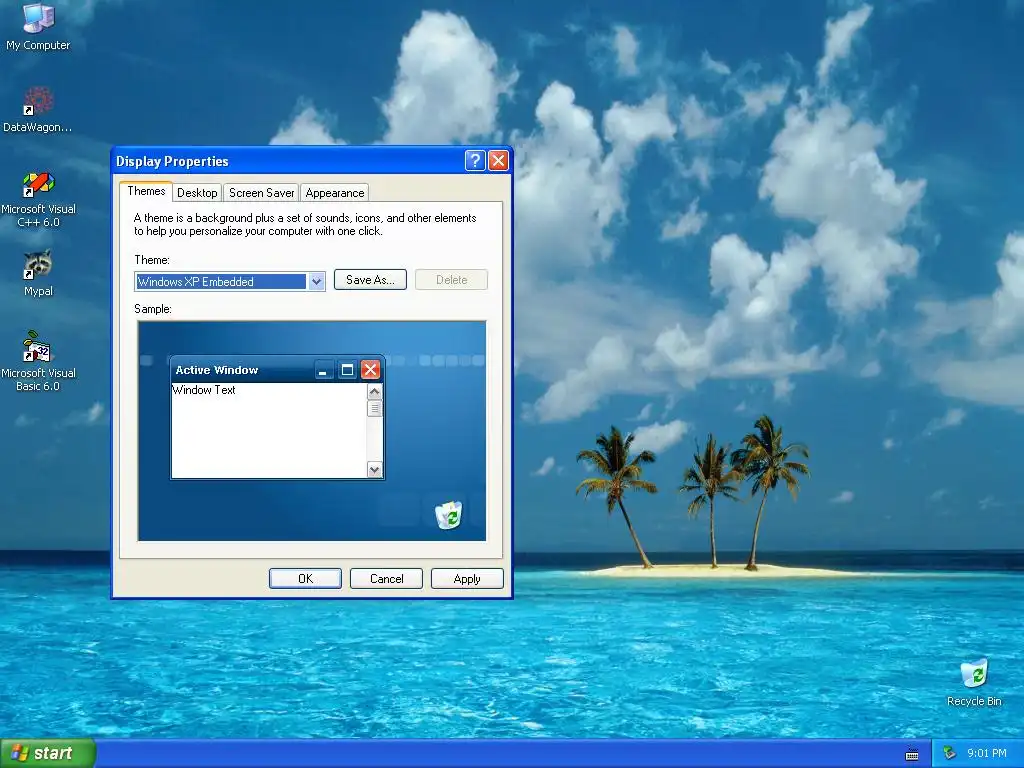Click the 9:01 PM clock
Screen dimensions: 1024x768
[987, 753]
